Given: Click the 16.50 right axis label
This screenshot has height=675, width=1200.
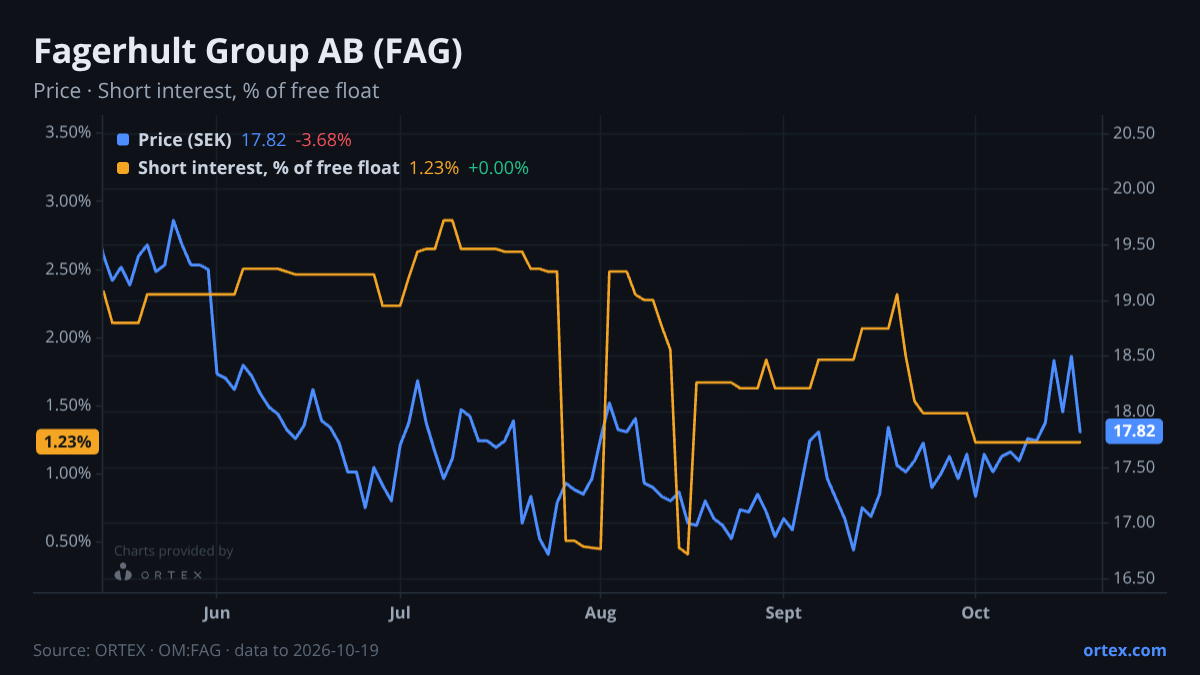Looking at the screenshot, I should [x=1135, y=578].
